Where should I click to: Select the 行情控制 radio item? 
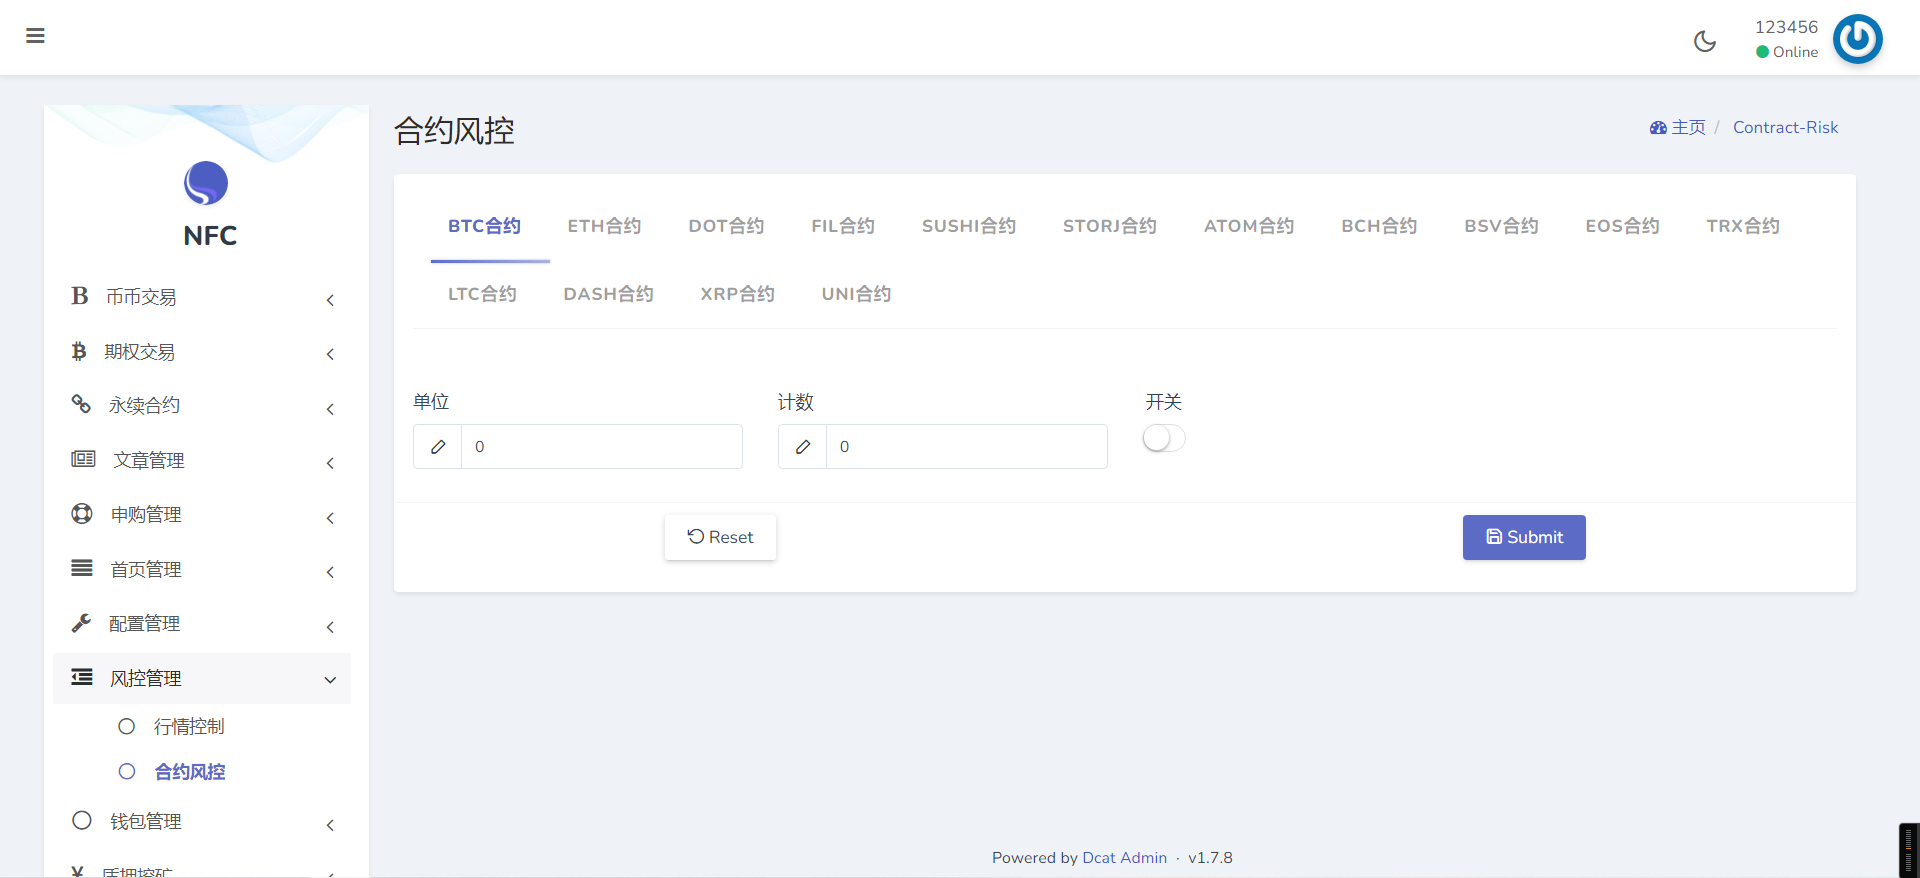click(x=127, y=727)
